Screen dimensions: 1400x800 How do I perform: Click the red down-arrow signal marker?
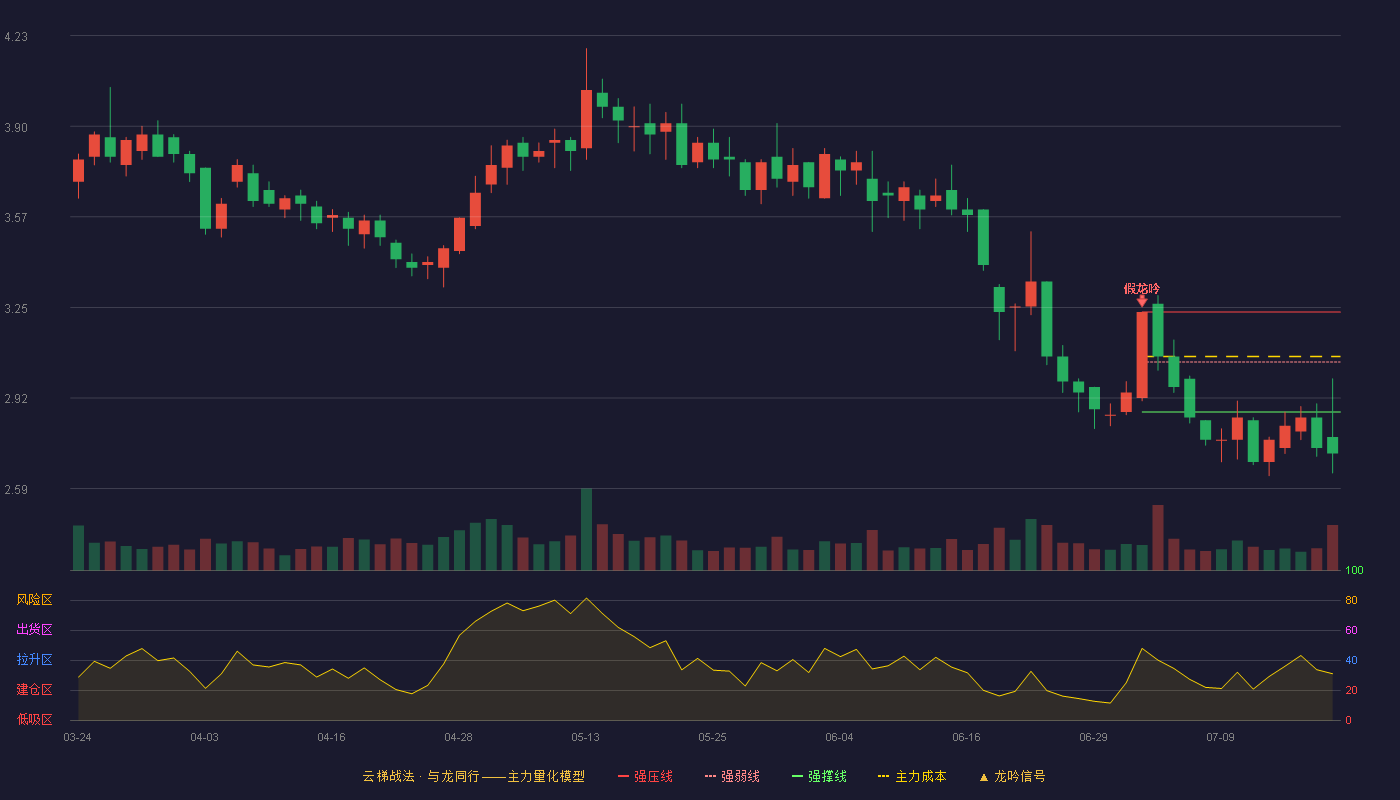pos(1142,300)
